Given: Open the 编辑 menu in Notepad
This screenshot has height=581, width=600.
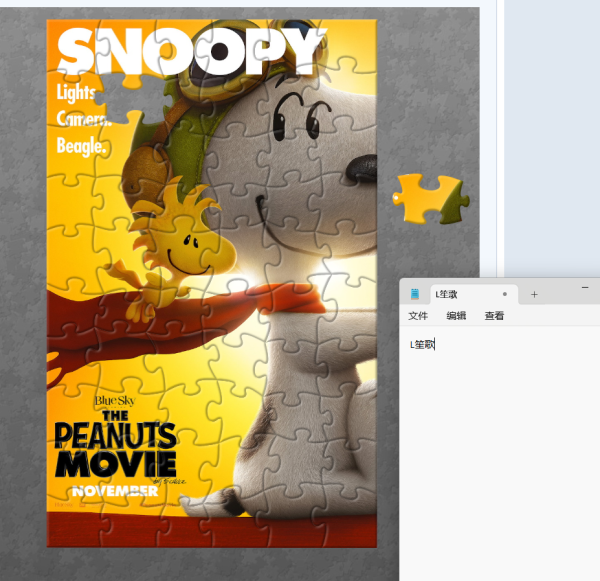Looking at the screenshot, I should [x=456, y=316].
